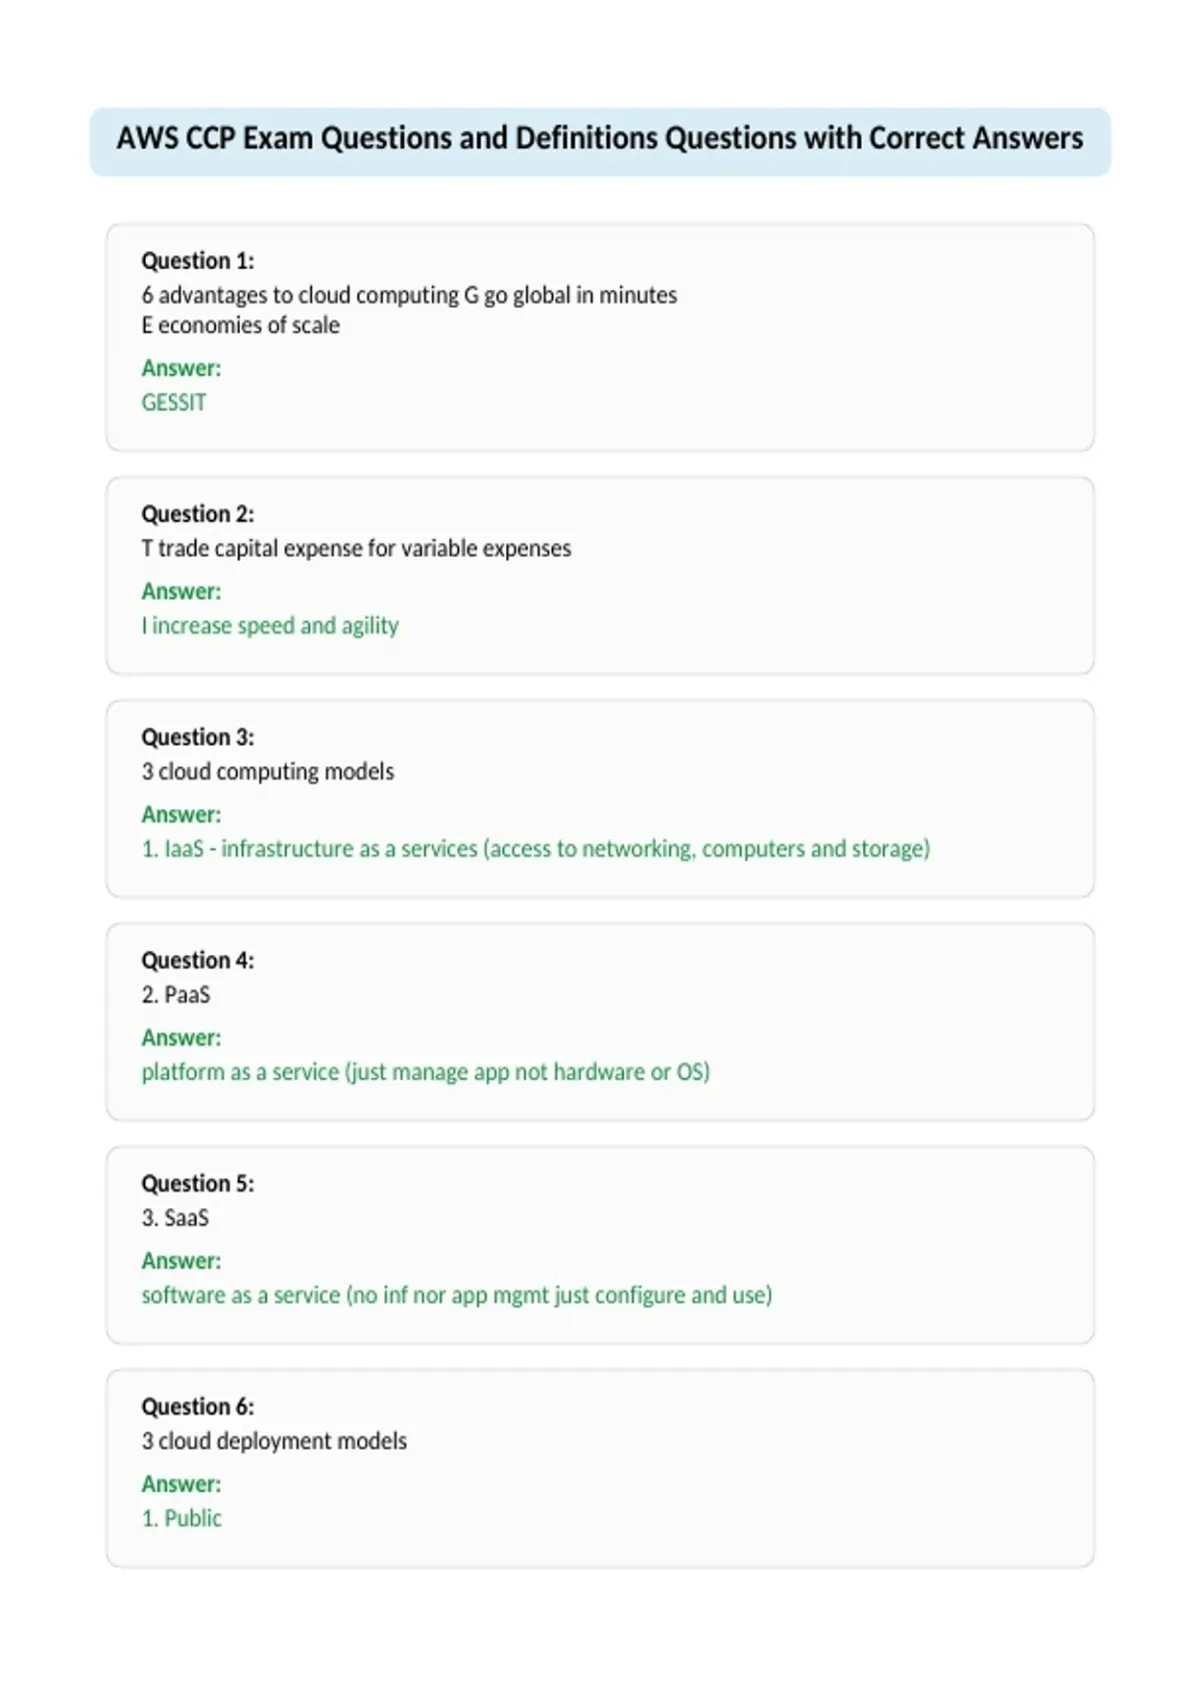Click the '1. Public' answer text
This screenshot has height=1700, width=1200.
[x=181, y=1518]
